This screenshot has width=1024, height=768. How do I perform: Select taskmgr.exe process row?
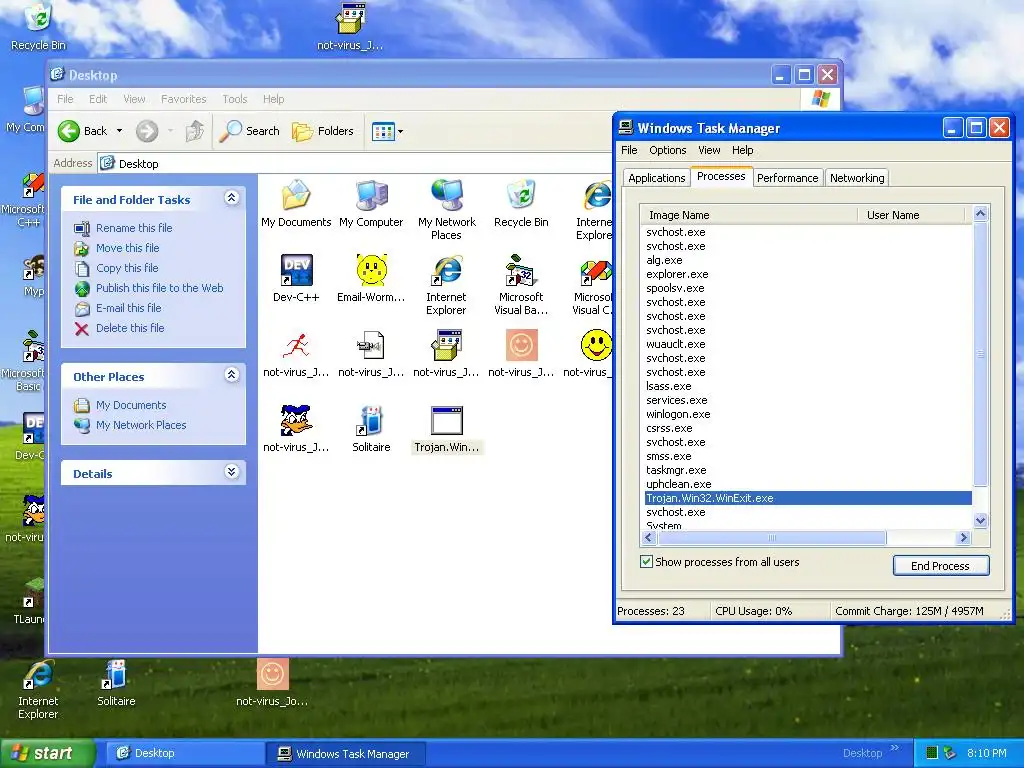pos(808,470)
